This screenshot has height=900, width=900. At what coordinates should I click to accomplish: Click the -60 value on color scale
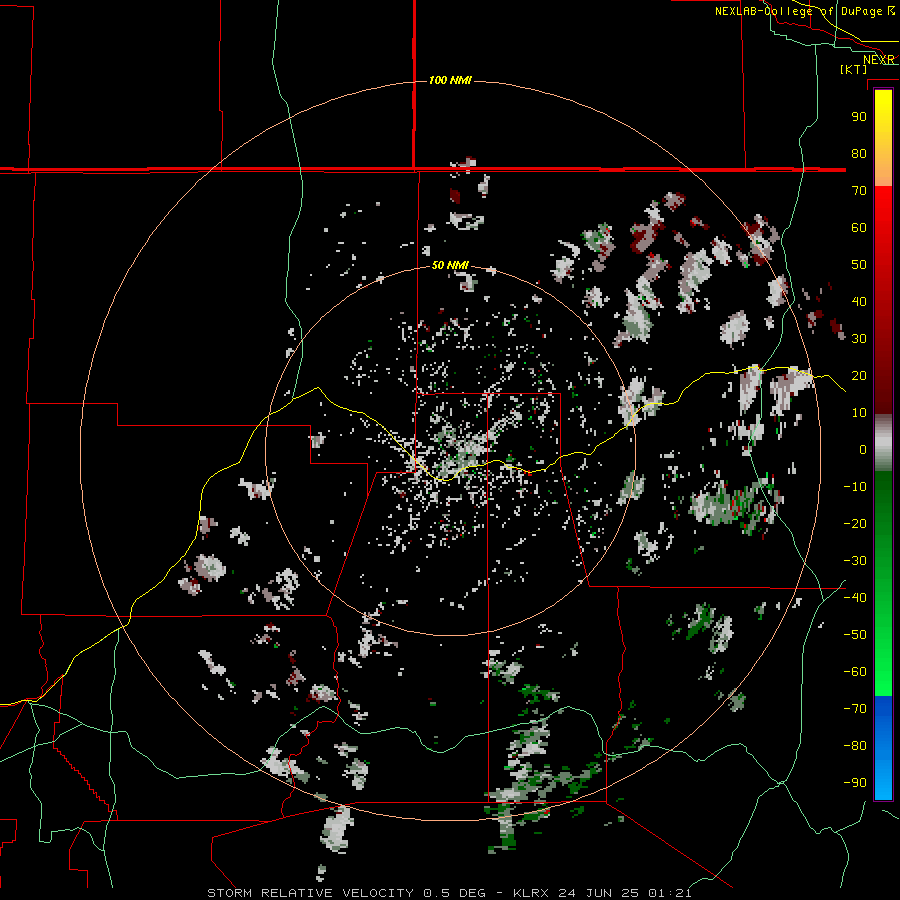pyautogui.click(x=855, y=672)
